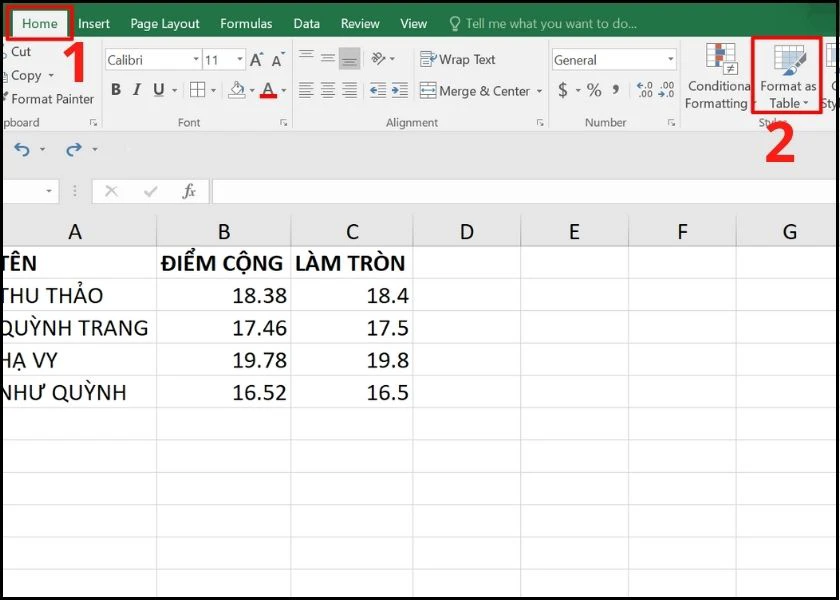Open the Name Box dropdown arrow
The width and height of the screenshot is (840, 600).
[x=49, y=191]
